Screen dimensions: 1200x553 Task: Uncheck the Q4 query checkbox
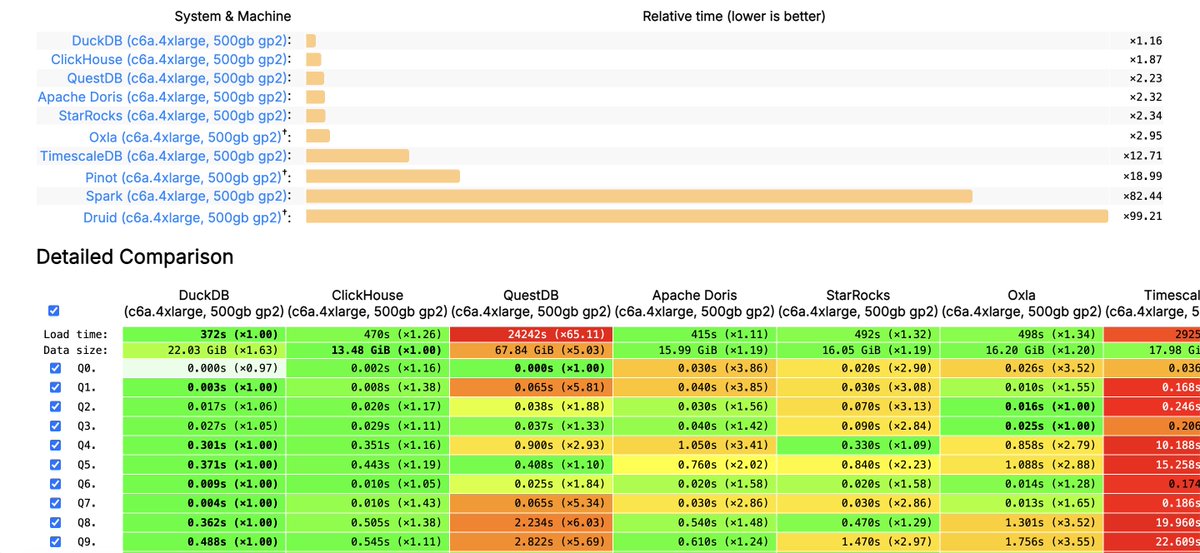(55, 444)
